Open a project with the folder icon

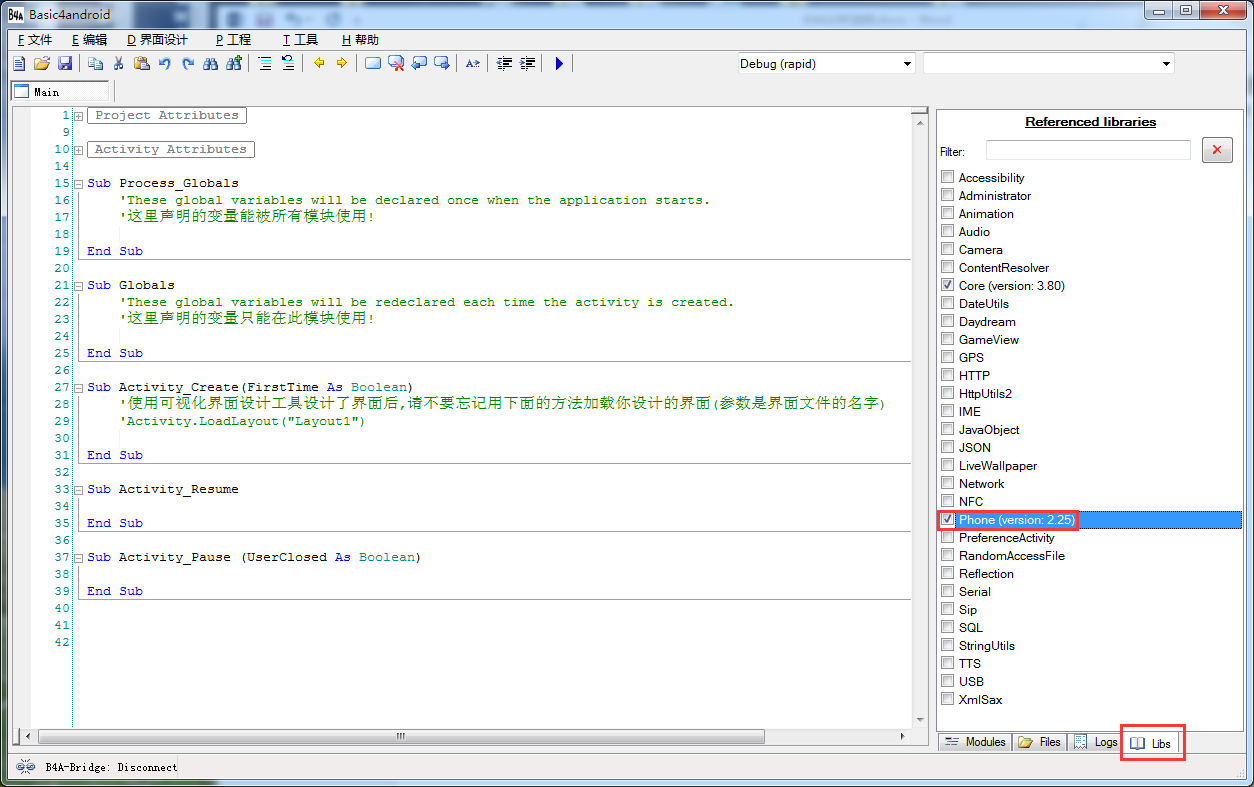point(42,64)
